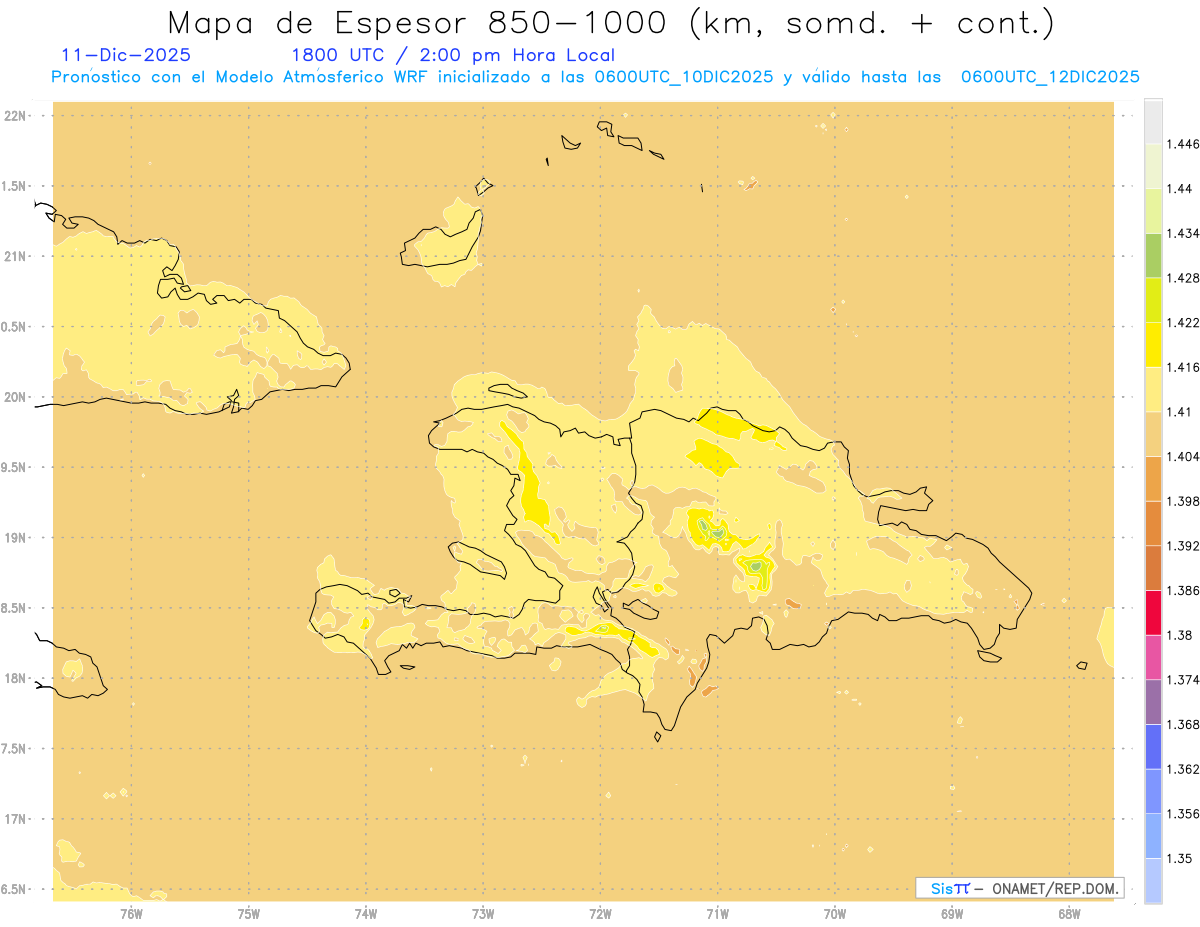
Task: Click the longitude label '70W'
Action: [835, 914]
